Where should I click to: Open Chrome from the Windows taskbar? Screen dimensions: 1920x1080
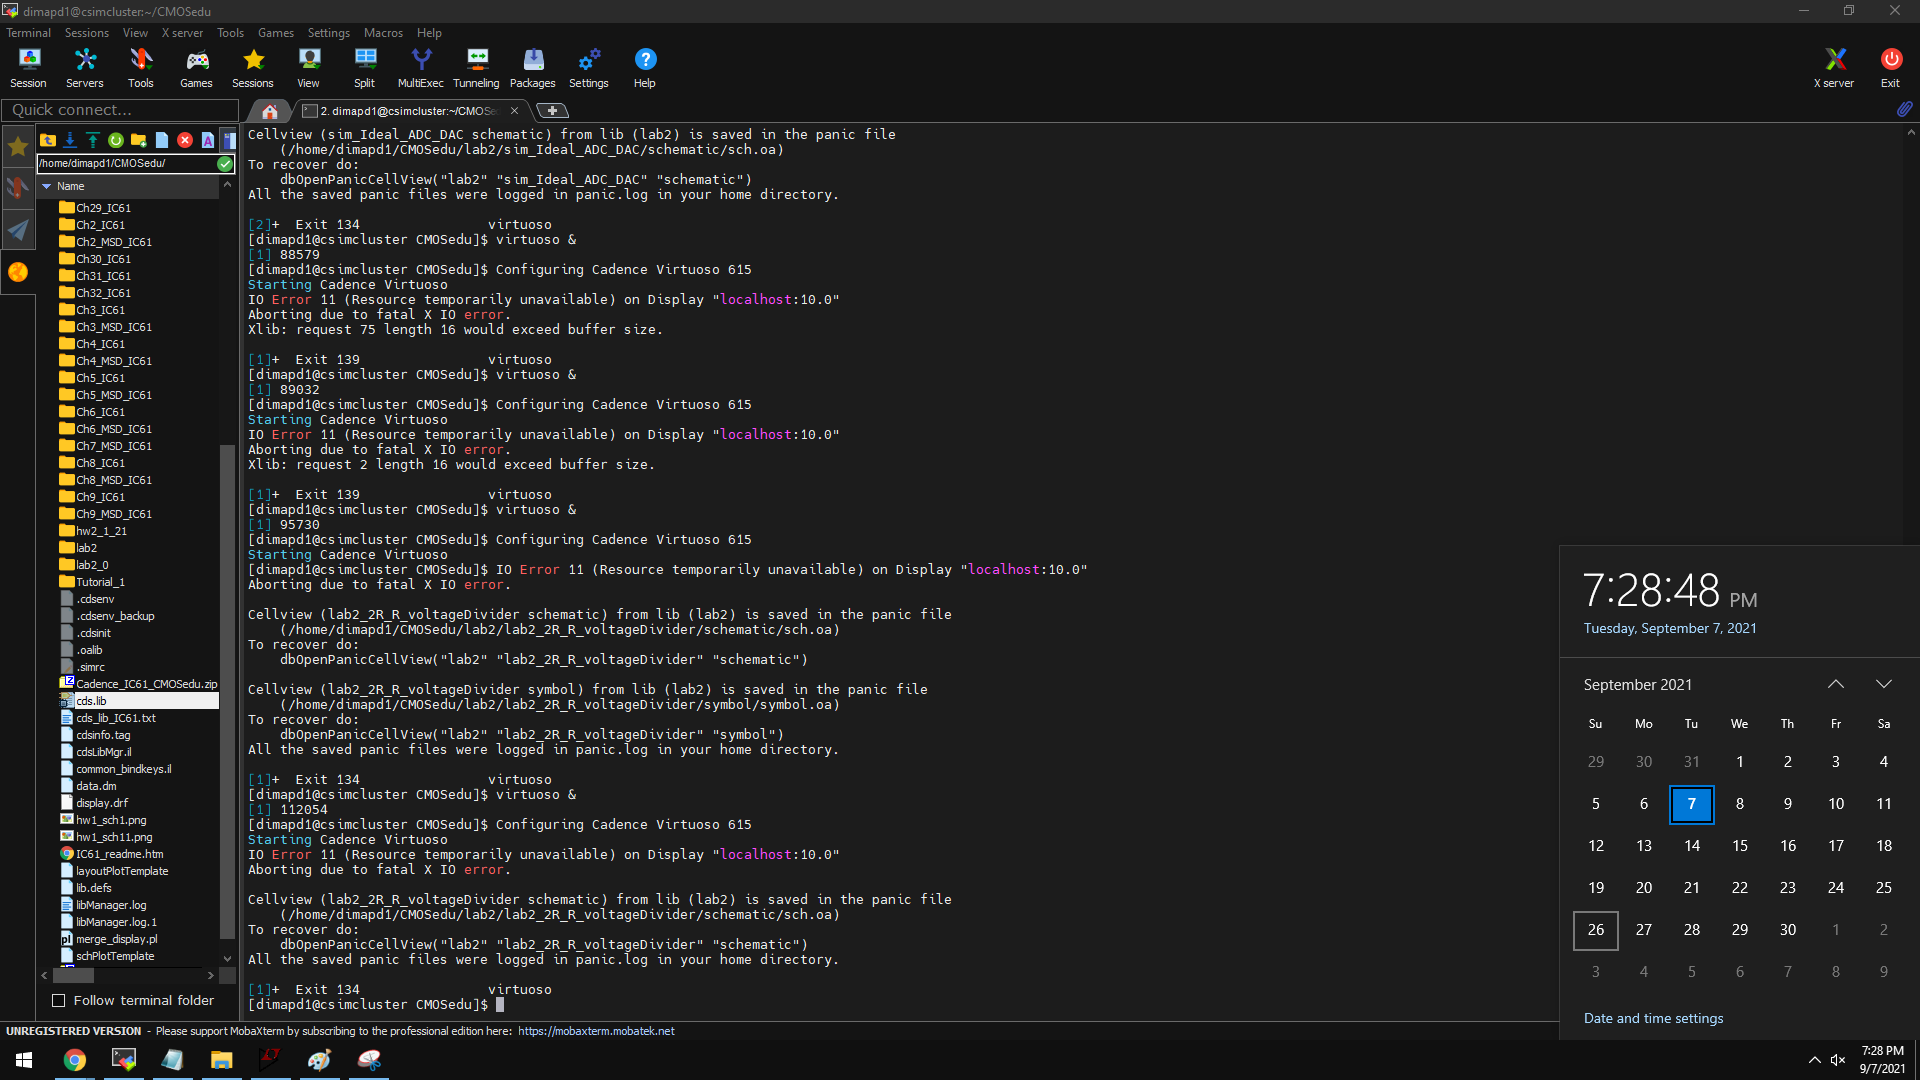75,1060
